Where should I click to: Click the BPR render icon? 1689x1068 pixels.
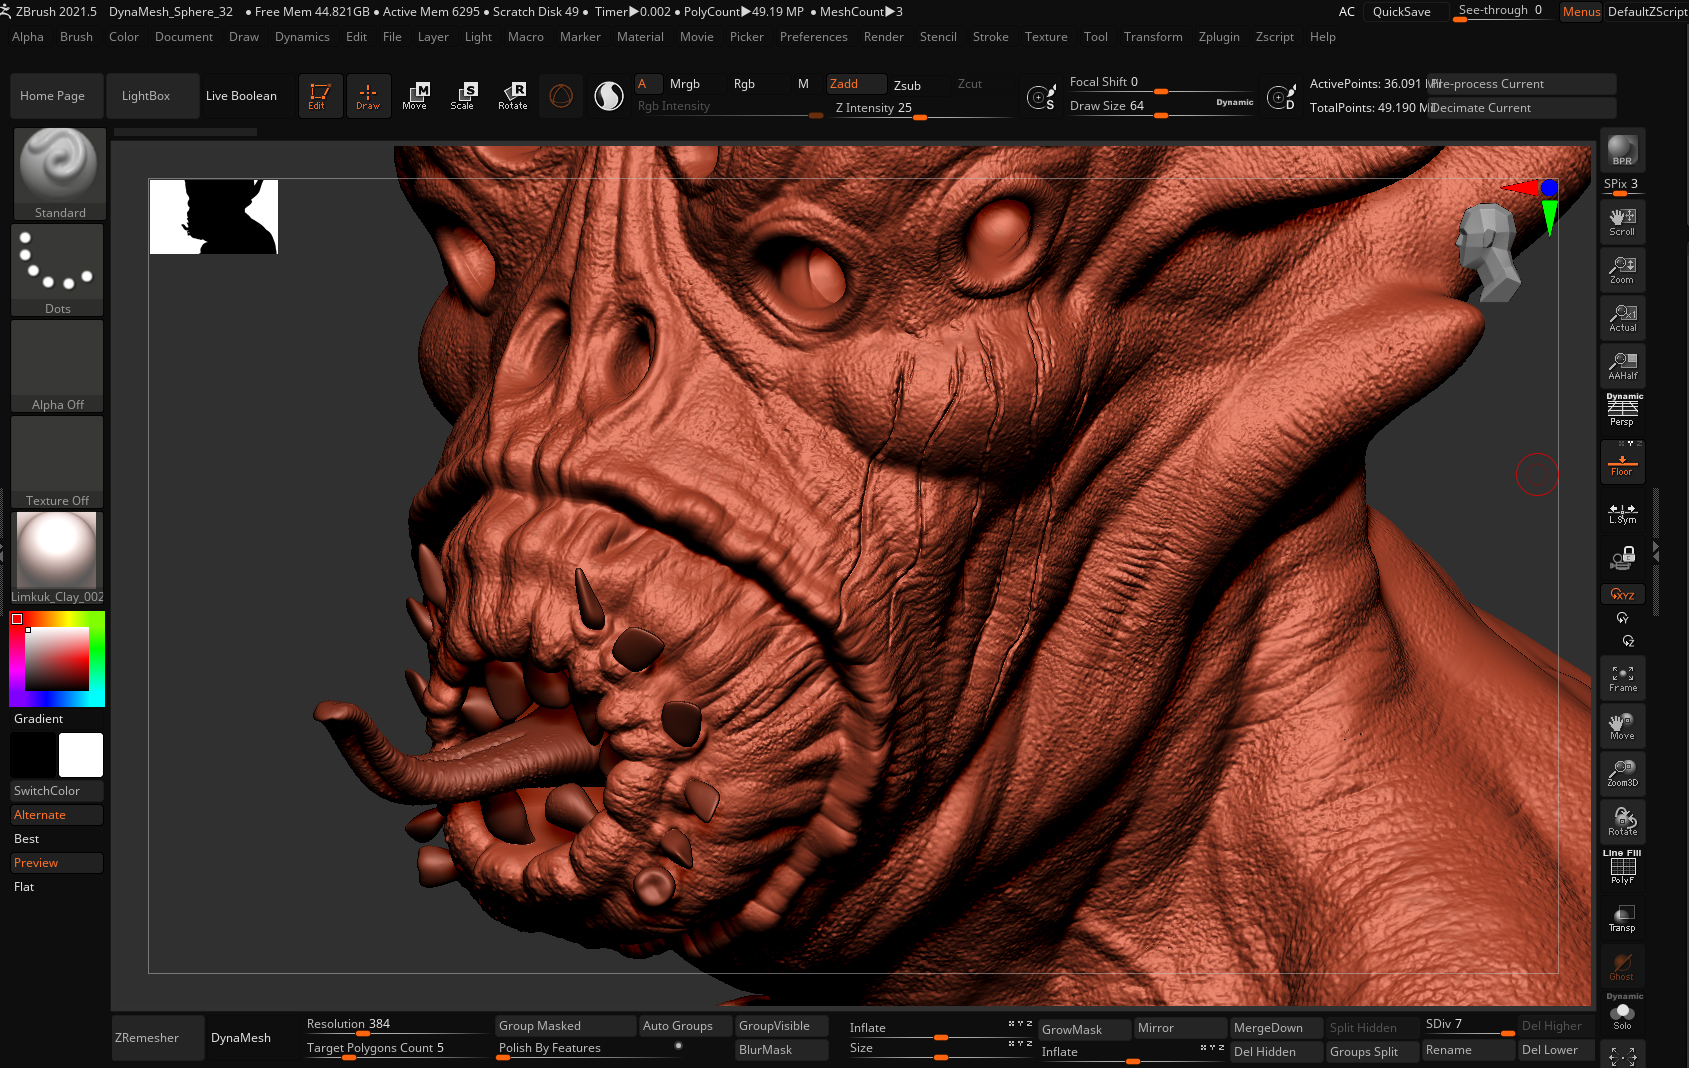click(1622, 150)
